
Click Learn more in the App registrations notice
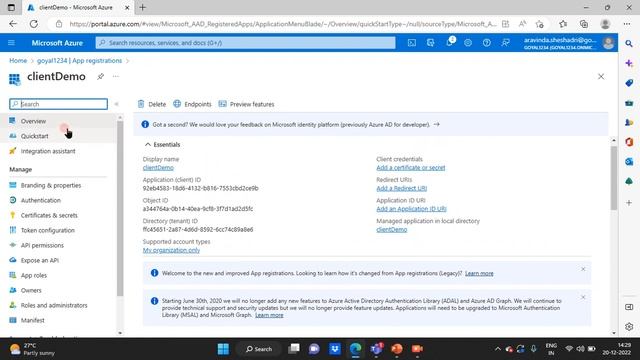[x=479, y=273]
